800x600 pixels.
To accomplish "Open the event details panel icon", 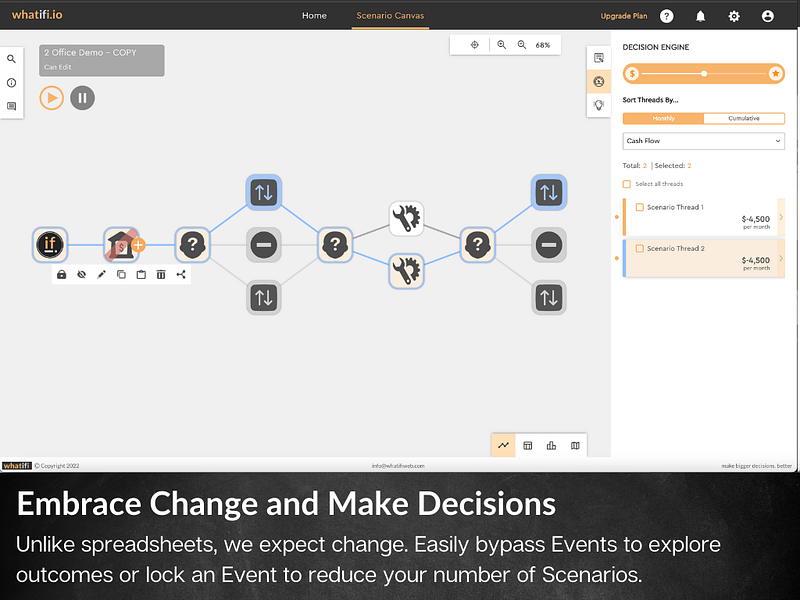I will (x=599, y=58).
